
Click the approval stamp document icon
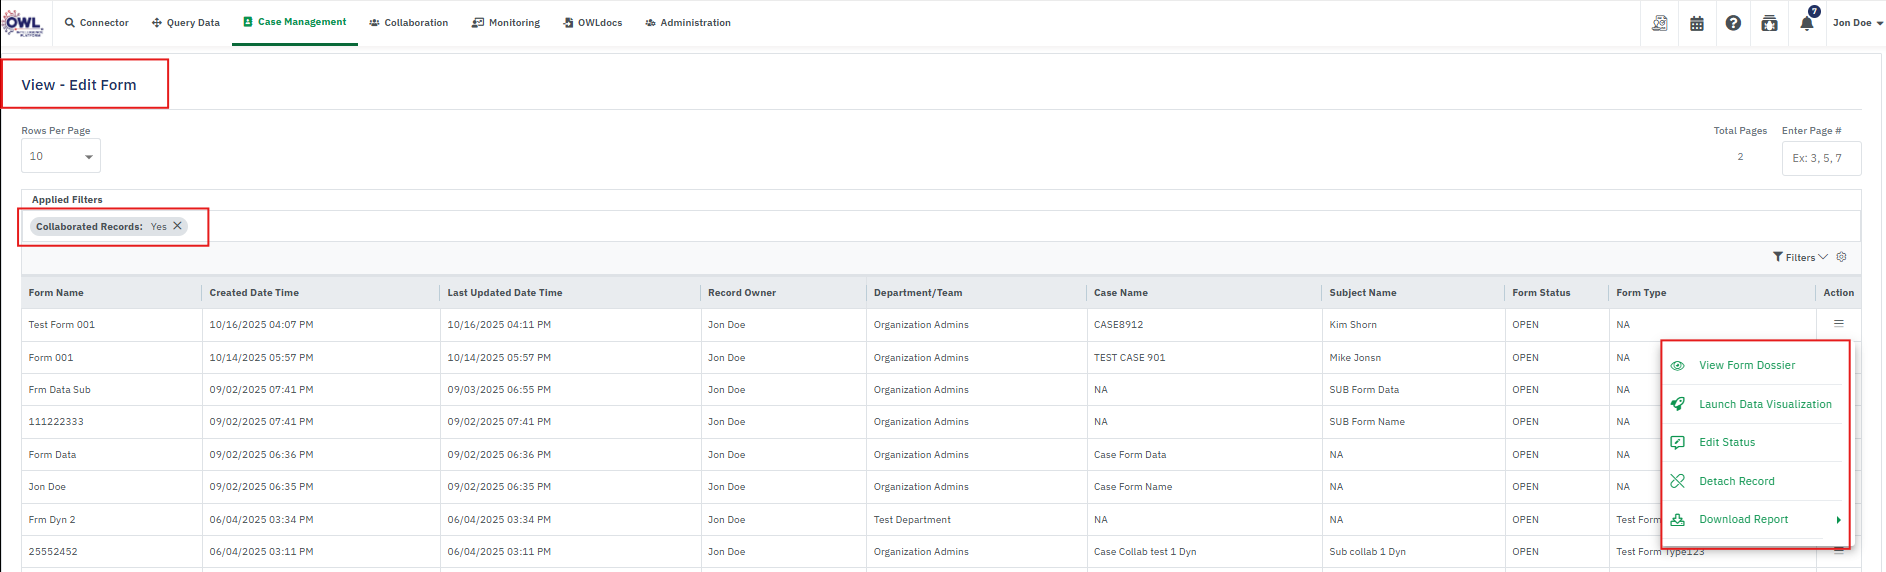[x=1660, y=23]
